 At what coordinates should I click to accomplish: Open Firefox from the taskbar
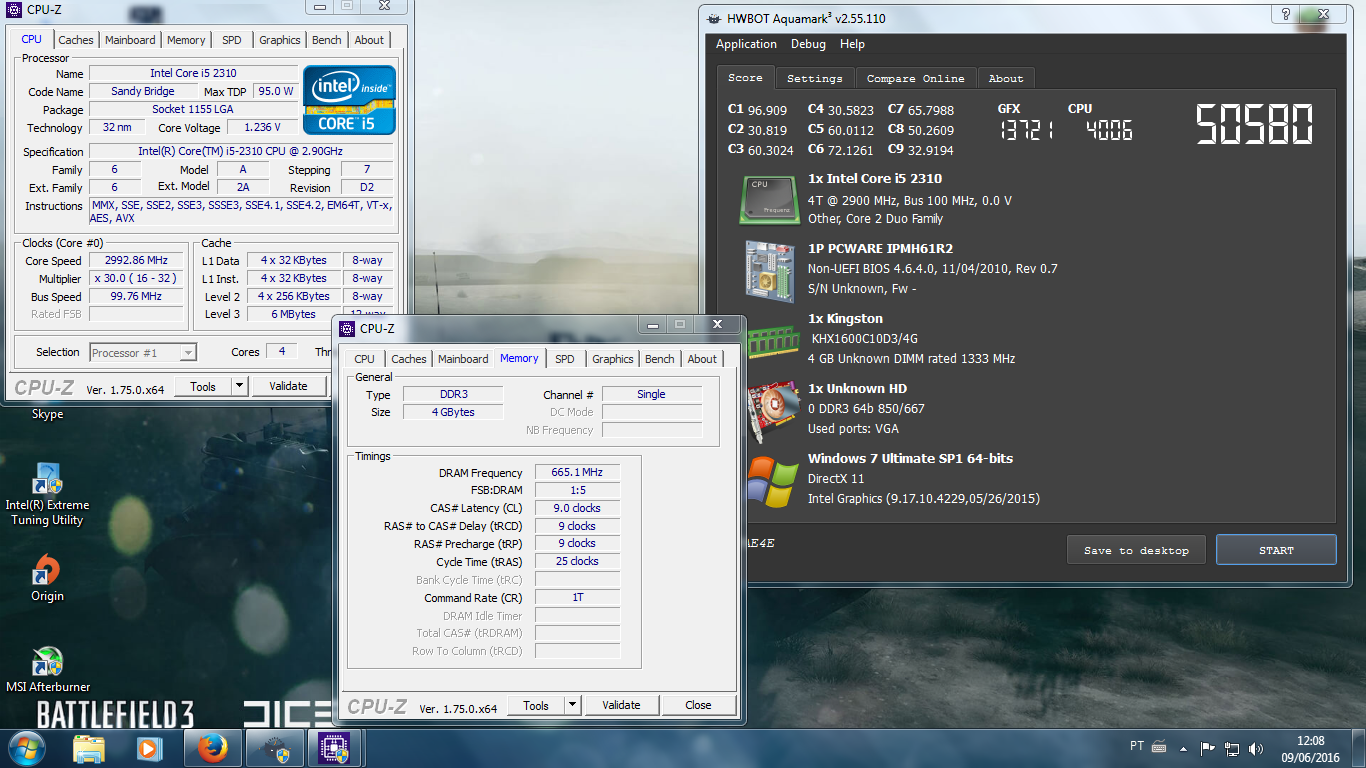[x=211, y=748]
